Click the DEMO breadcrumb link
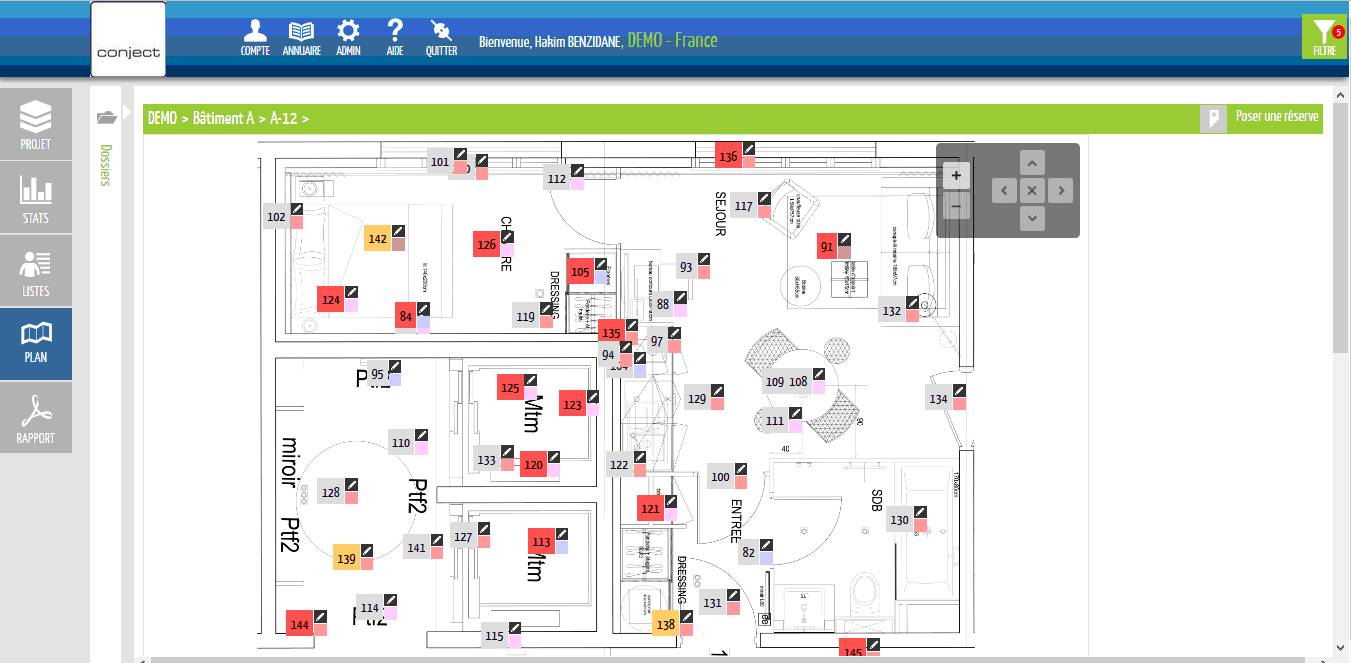1351x663 pixels. 162,118
